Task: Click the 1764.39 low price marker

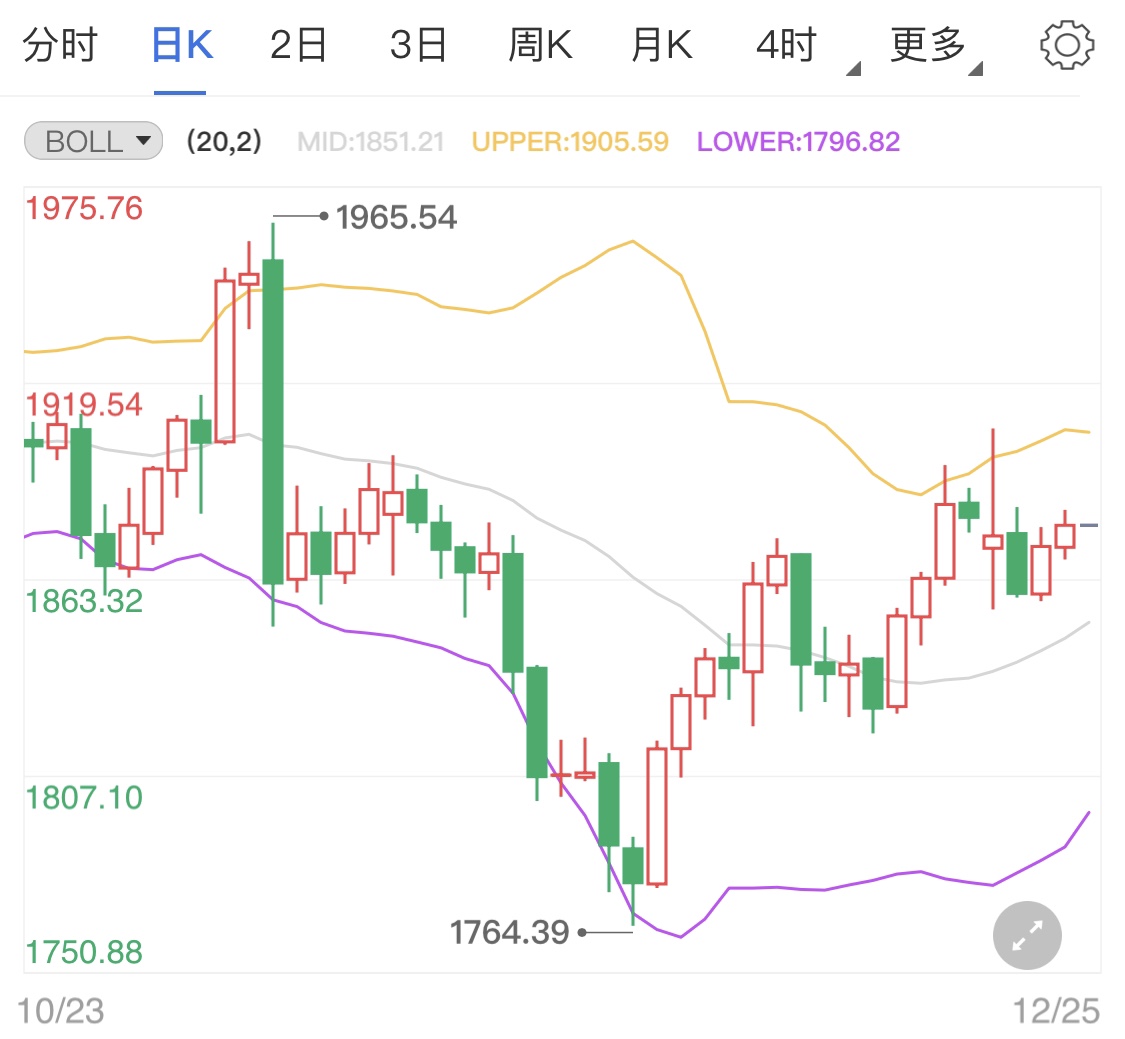Action: pos(509,932)
